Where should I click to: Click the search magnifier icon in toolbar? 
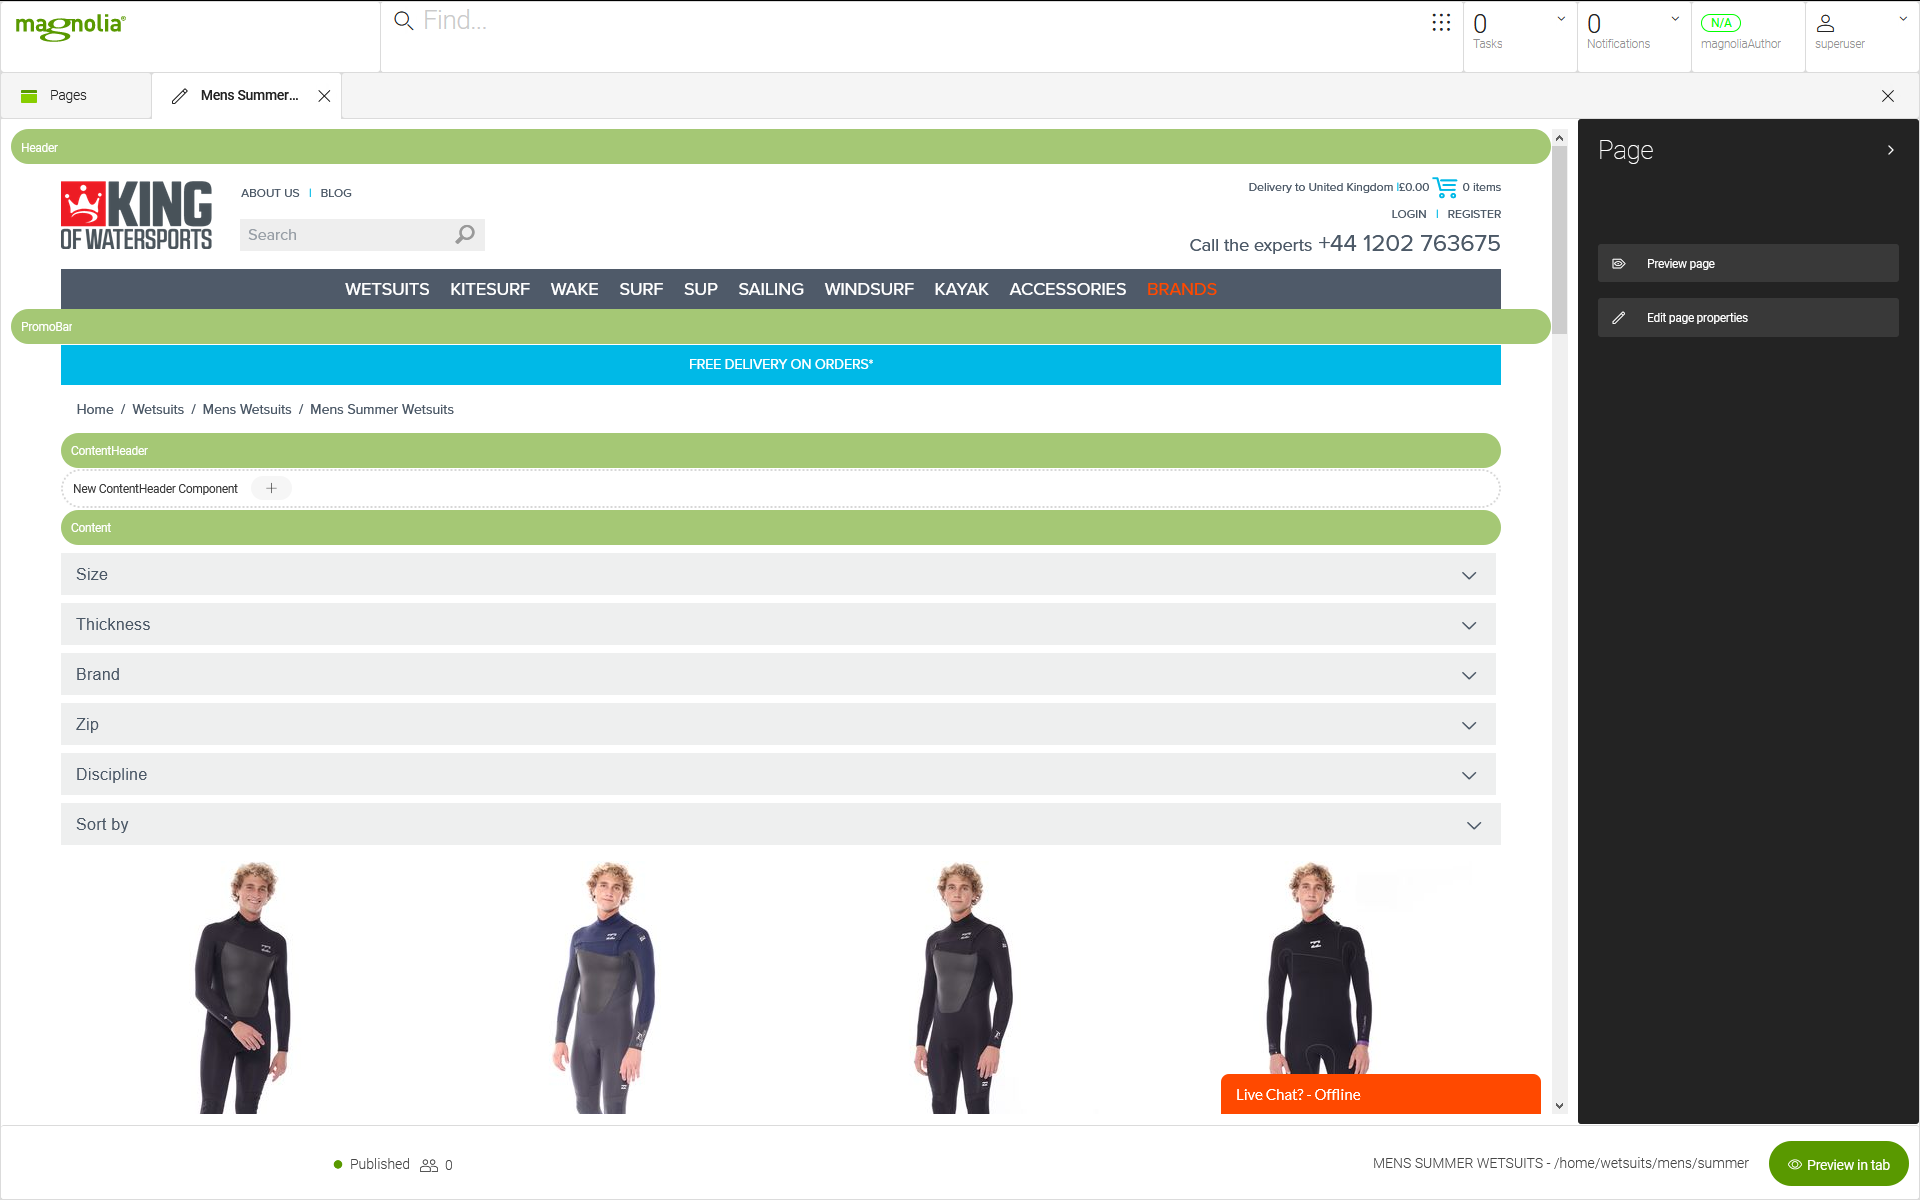coord(404,19)
